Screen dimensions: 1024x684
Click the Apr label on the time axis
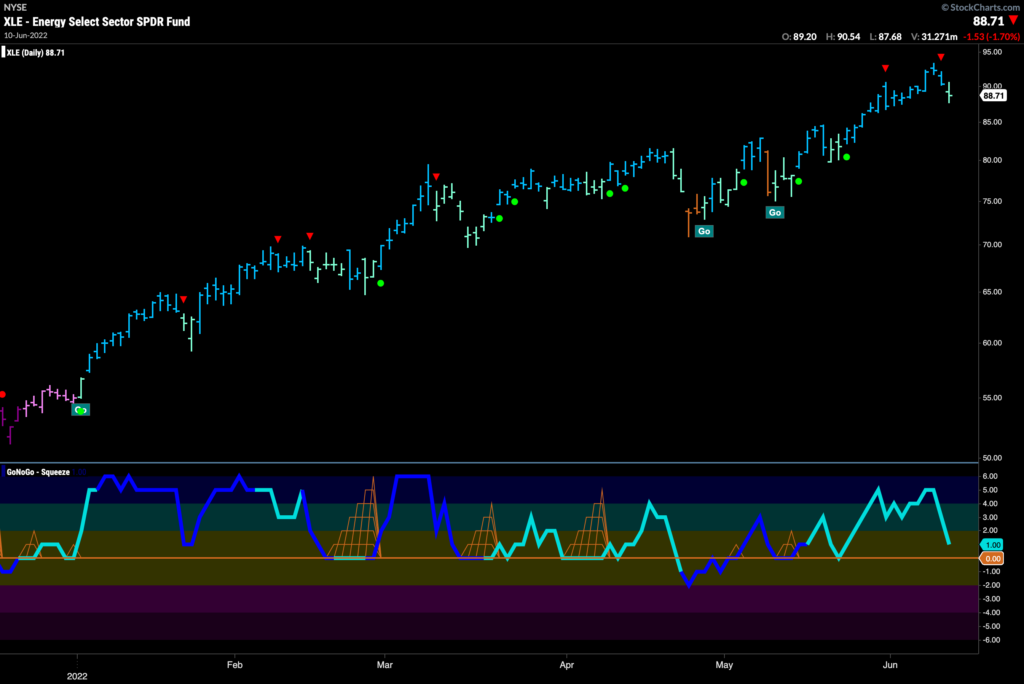pyautogui.click(x=566, y=665)
